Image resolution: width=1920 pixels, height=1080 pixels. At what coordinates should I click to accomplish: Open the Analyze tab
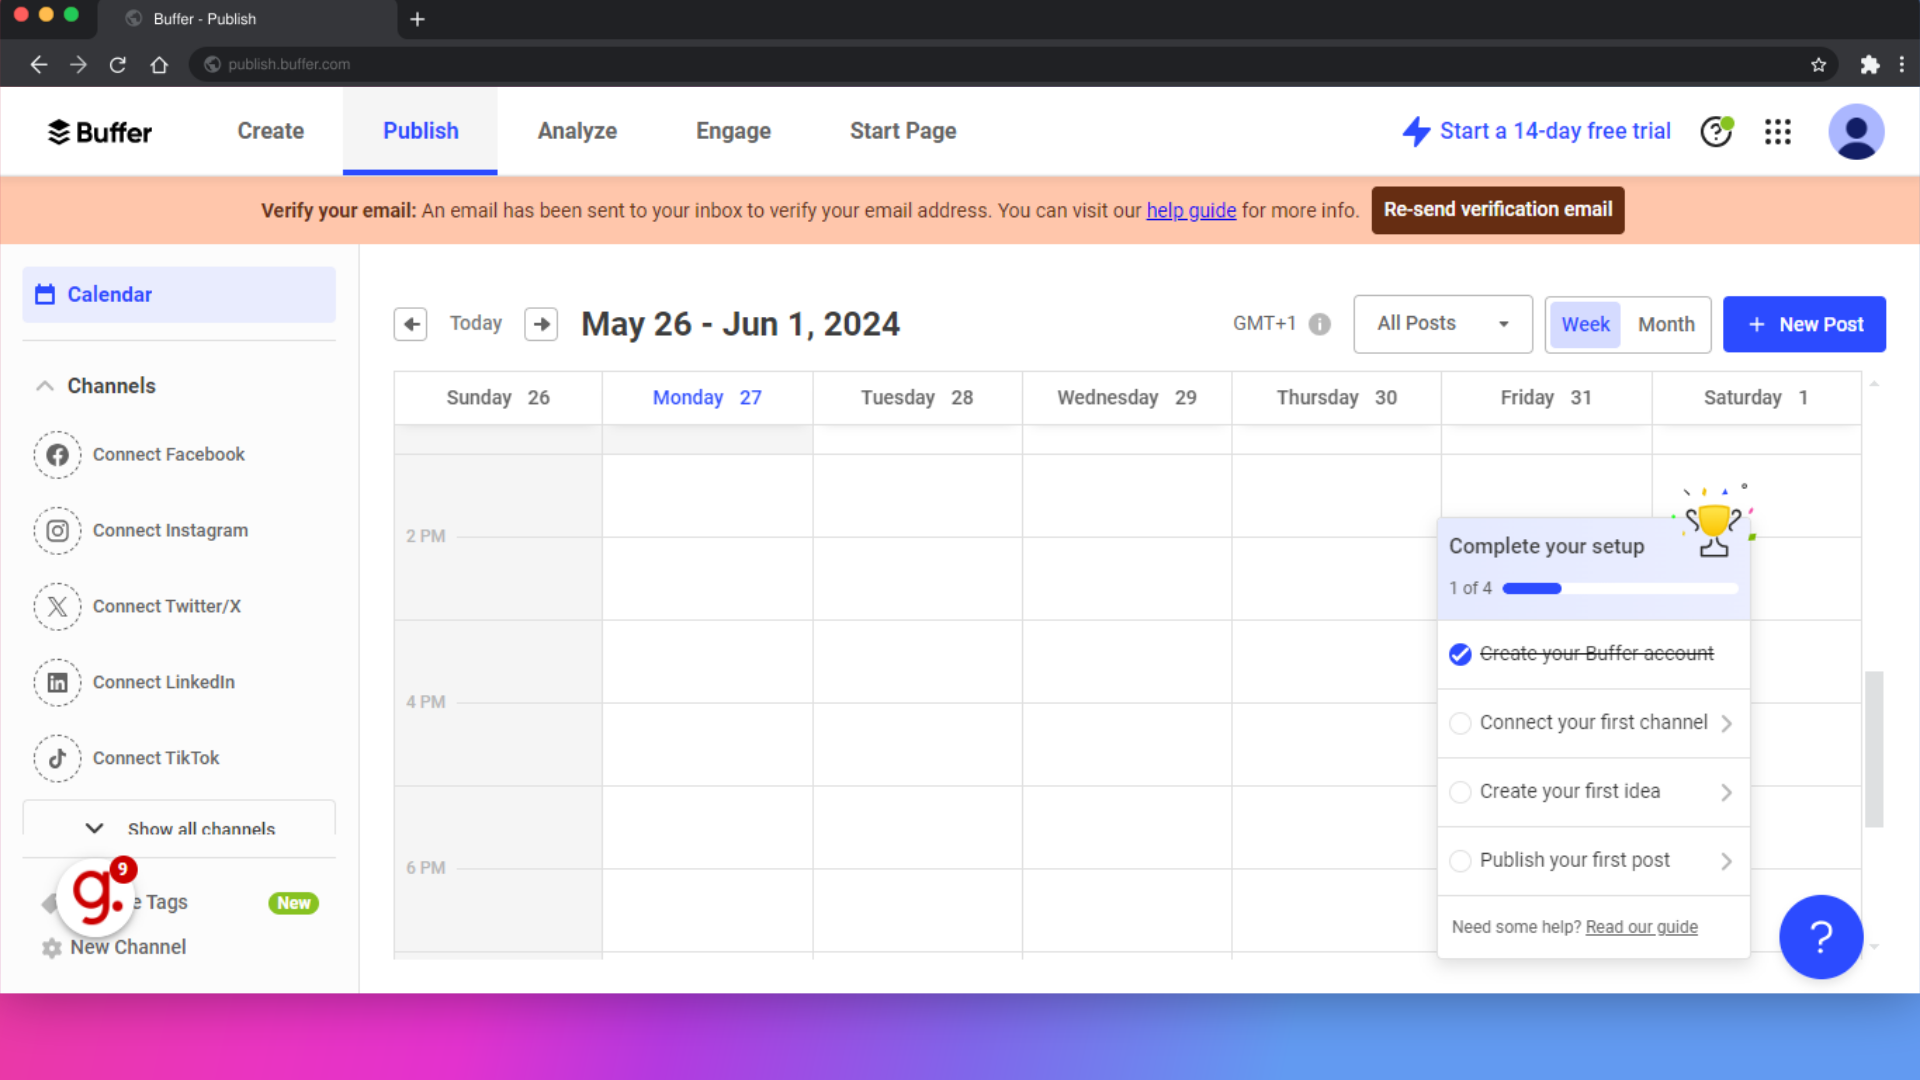577,131
